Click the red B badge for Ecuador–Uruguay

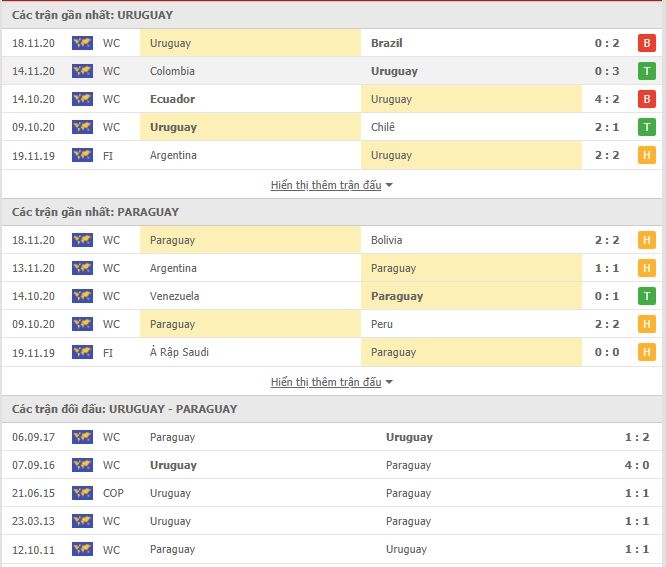[x=646, y=99]
